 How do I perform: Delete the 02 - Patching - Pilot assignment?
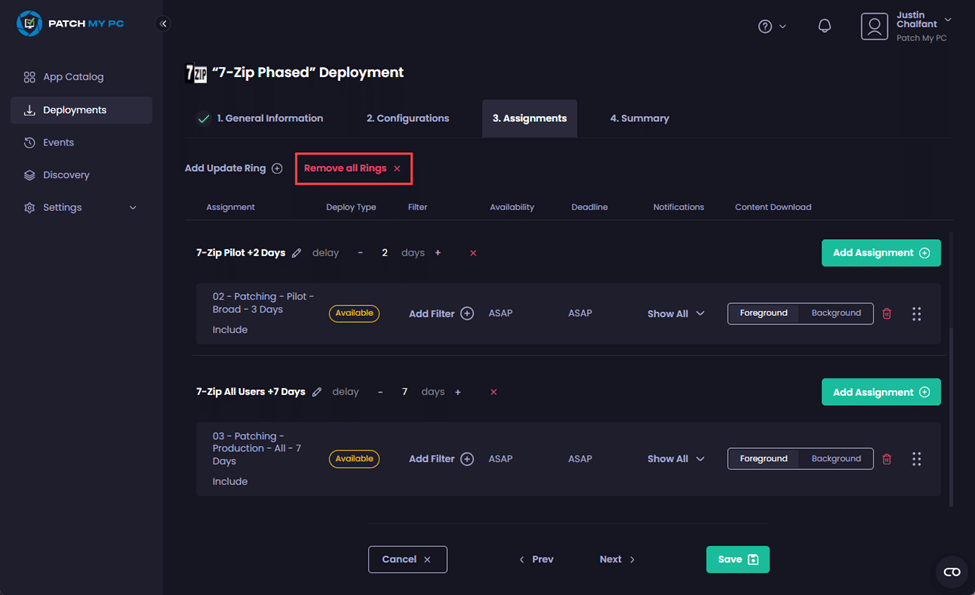(x=886, y=314)
